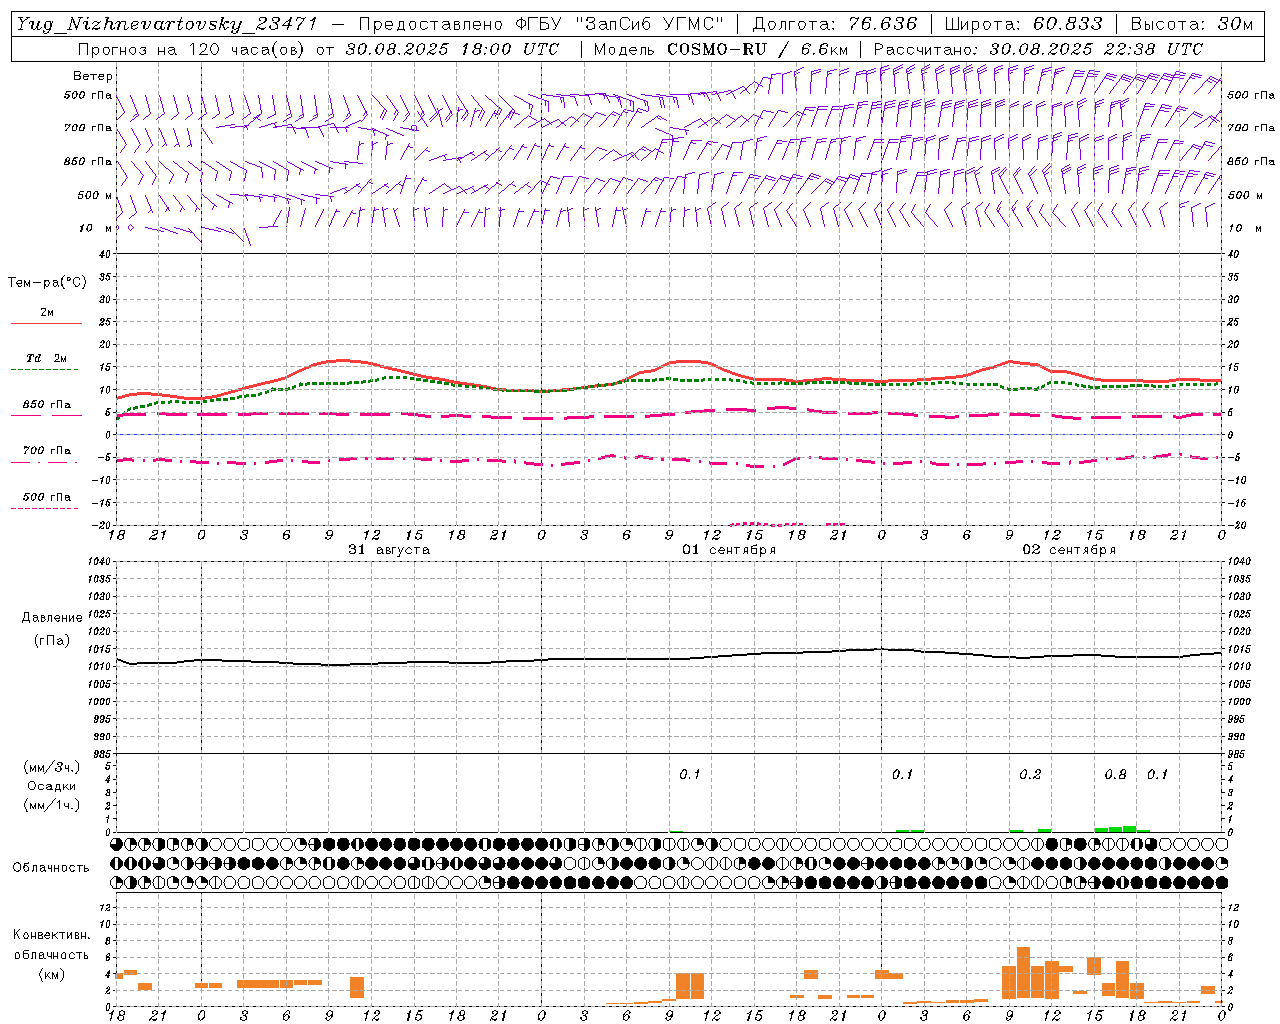Click "Рассчитано: 30.08.2025 22:38 UTC" timestamp
The height and width of the screenshot is (1024, 1280).
pyautogui.click(x=1038, y=49)
